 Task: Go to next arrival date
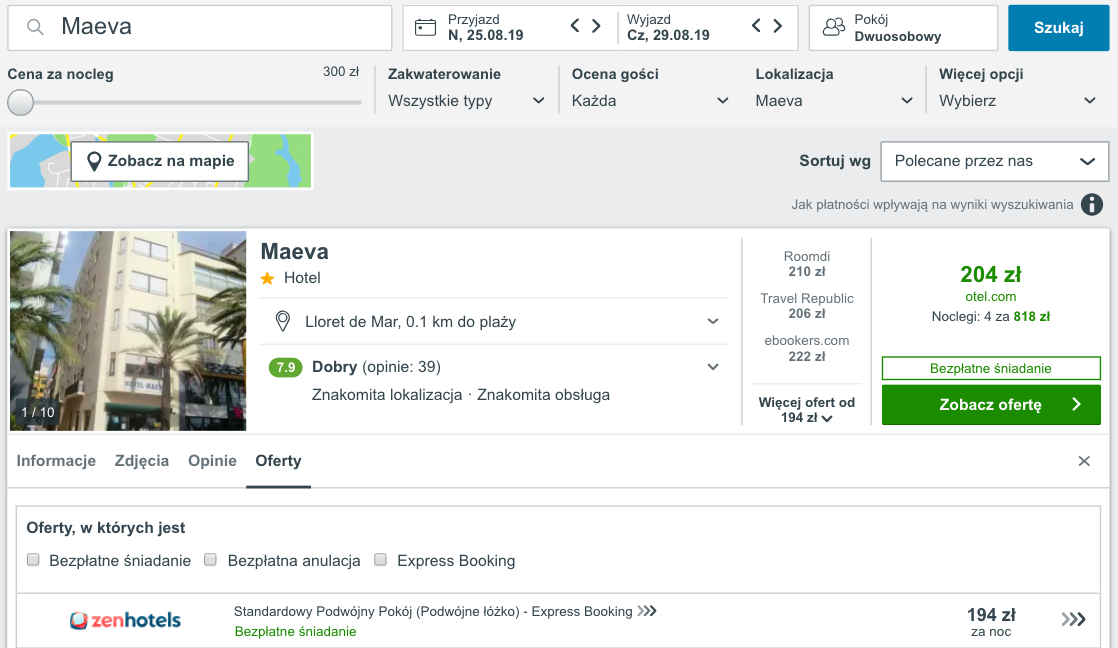[597, 26]
